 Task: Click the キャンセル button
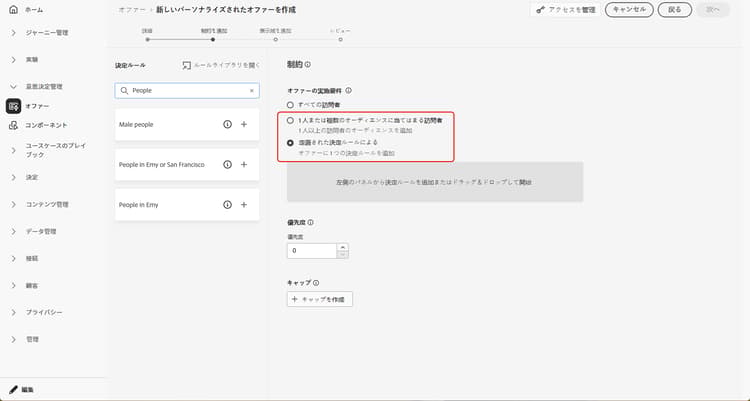629,10
